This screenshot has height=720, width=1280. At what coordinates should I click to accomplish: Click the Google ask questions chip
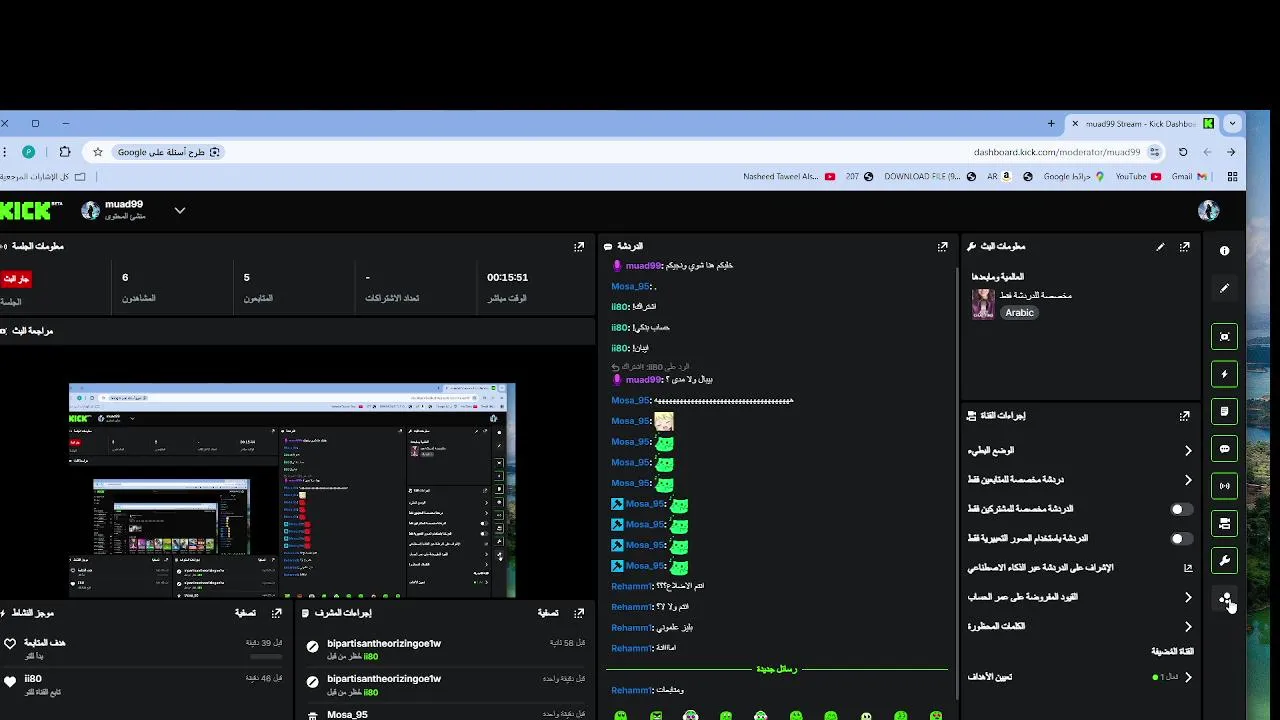click(x=168, y=152)
